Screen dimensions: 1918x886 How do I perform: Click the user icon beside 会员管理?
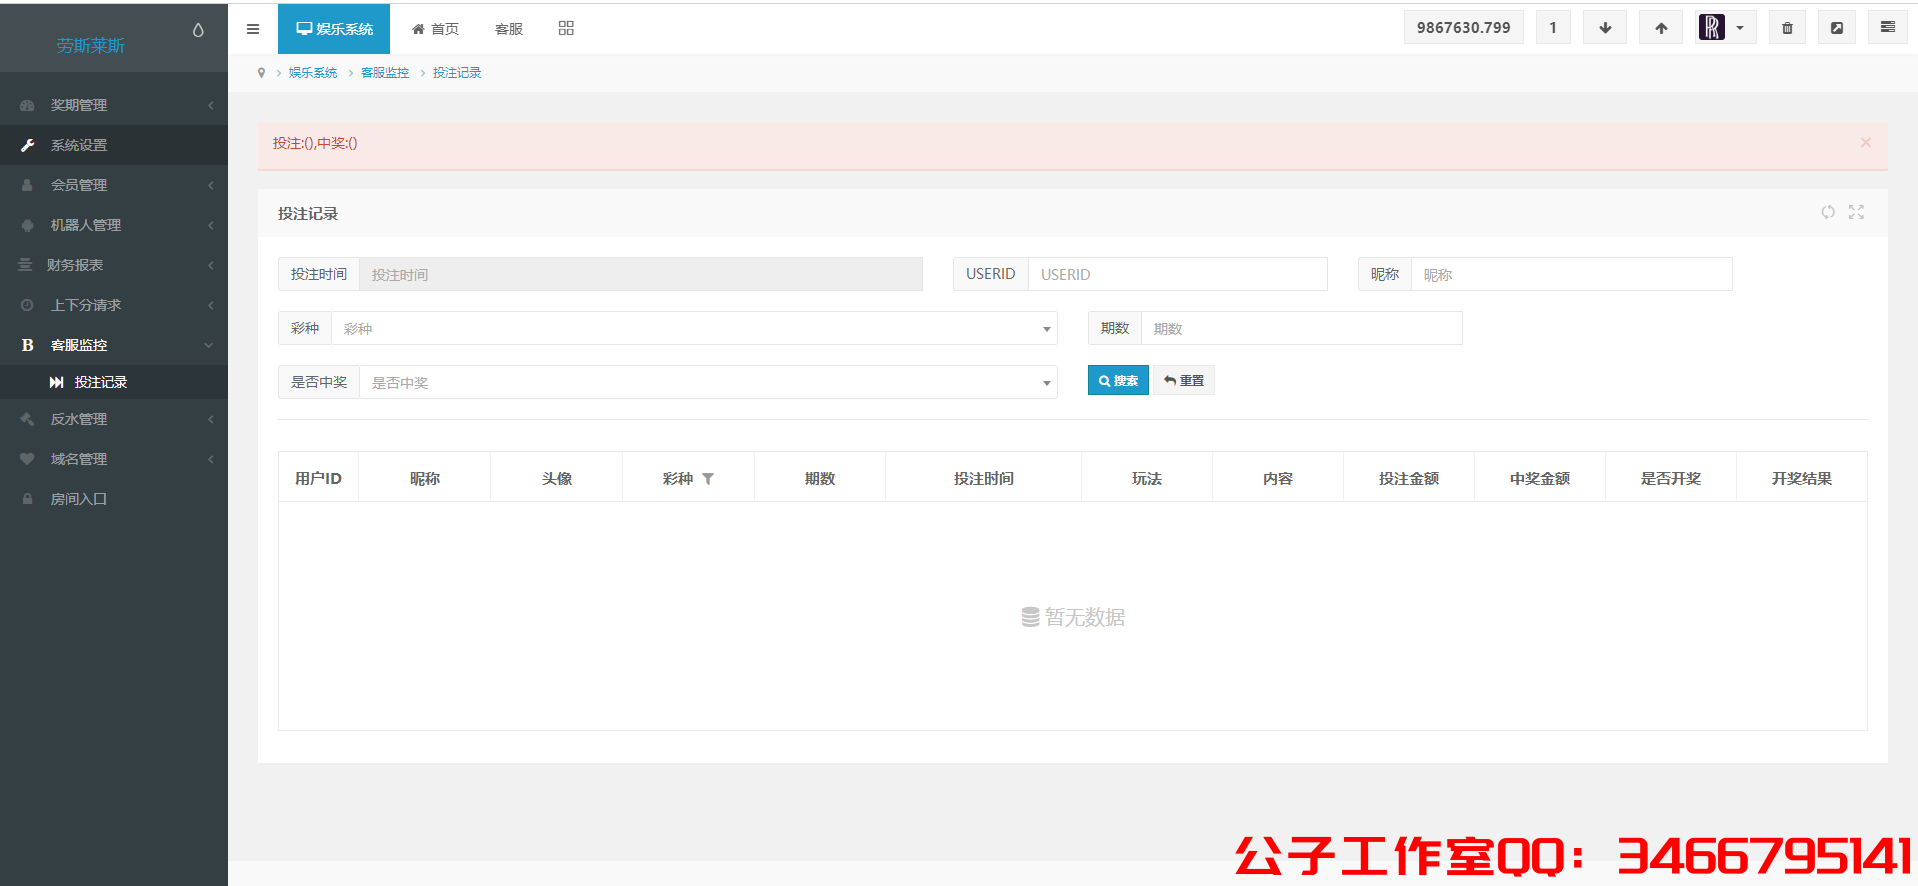pos(27,185)
